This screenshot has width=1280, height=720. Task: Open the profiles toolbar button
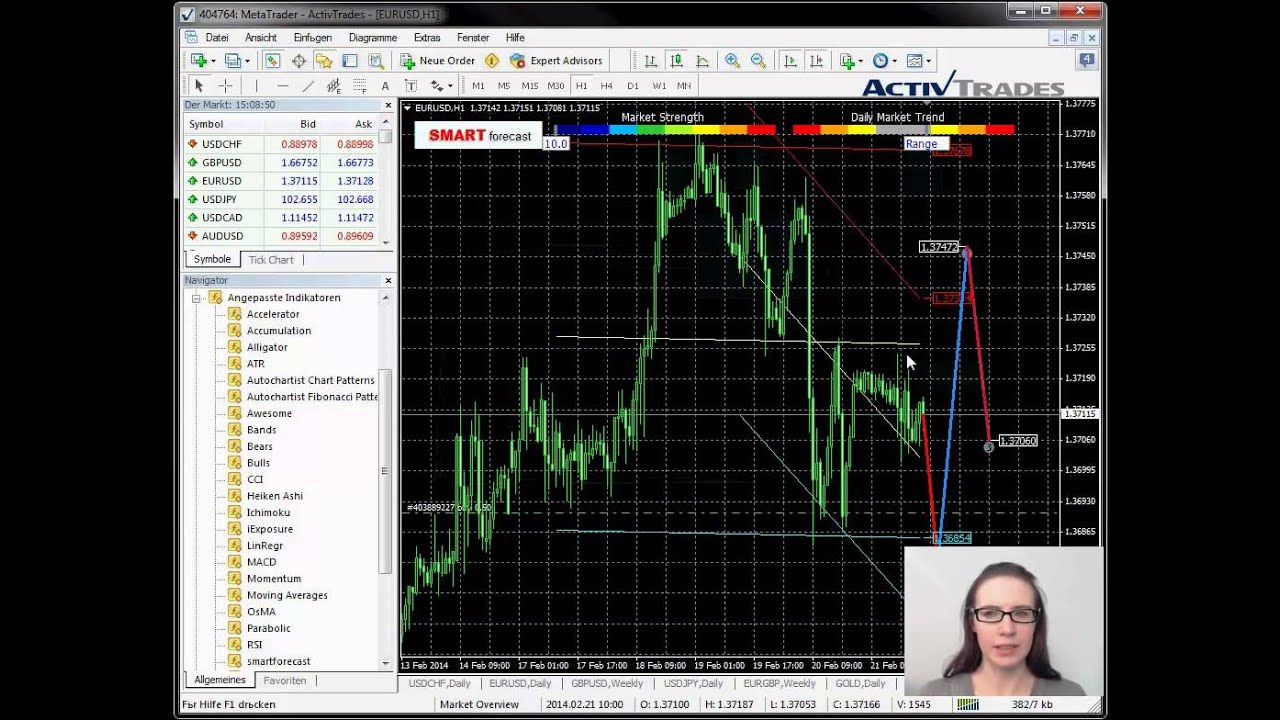coord(235,61)
